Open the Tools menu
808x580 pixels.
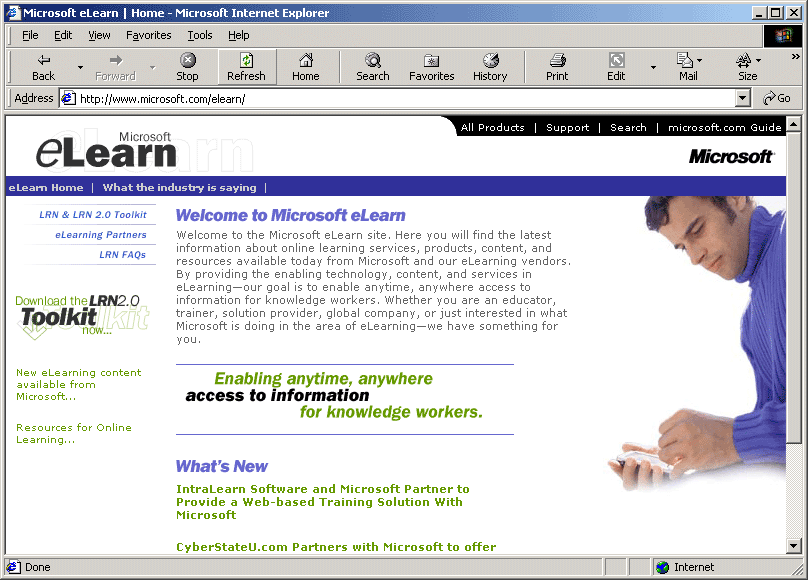(x=200, y=35)
